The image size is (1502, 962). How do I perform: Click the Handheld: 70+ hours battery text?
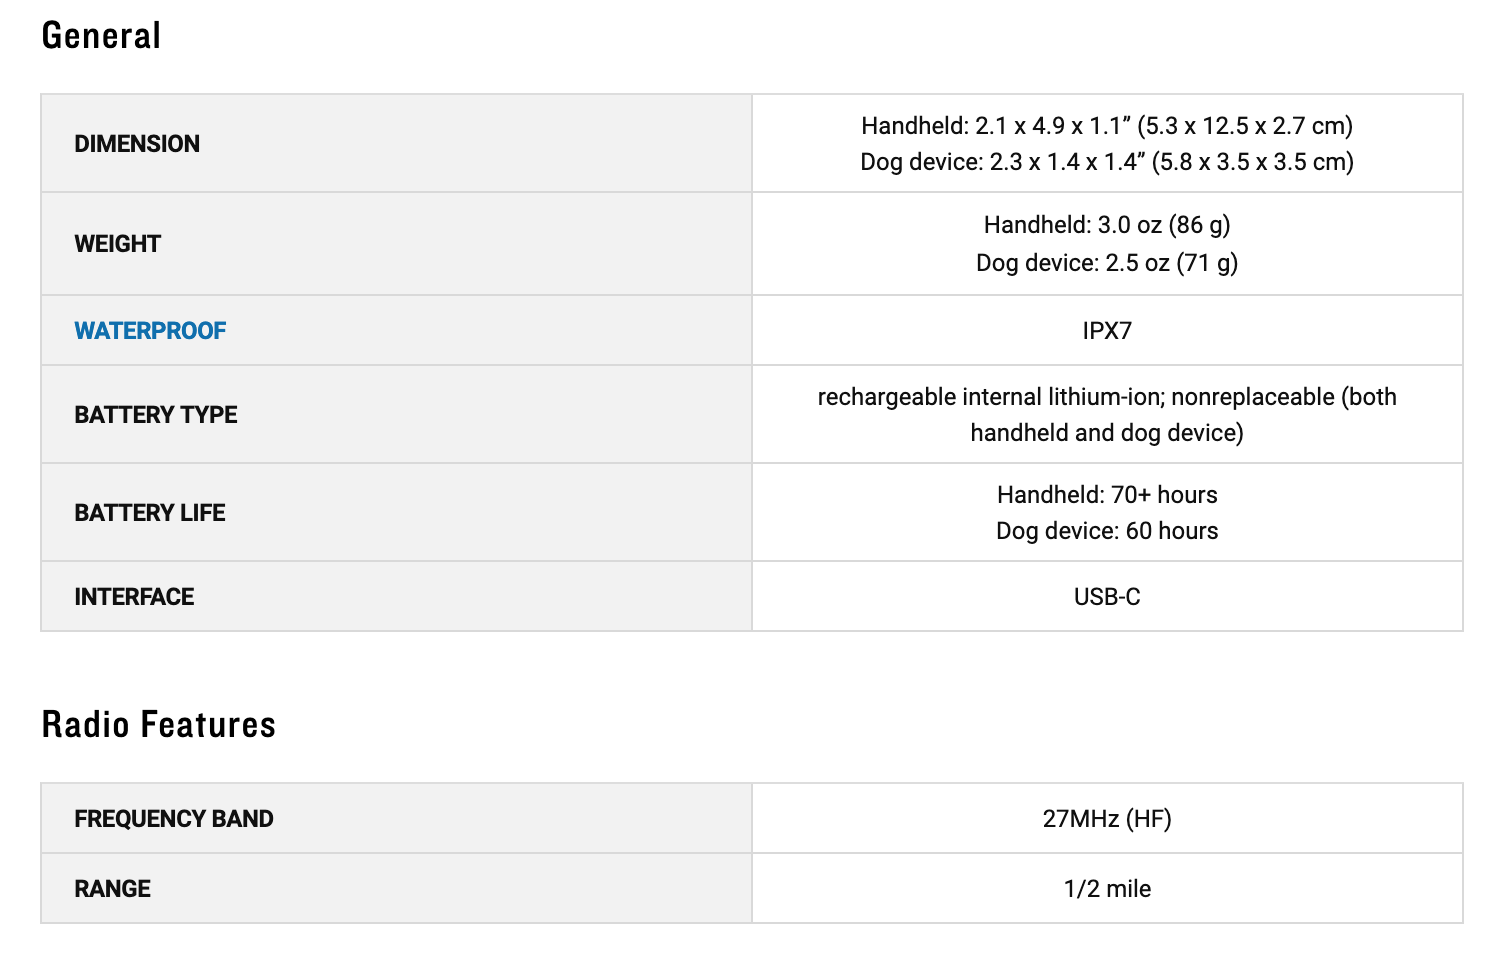(1107, 495)
